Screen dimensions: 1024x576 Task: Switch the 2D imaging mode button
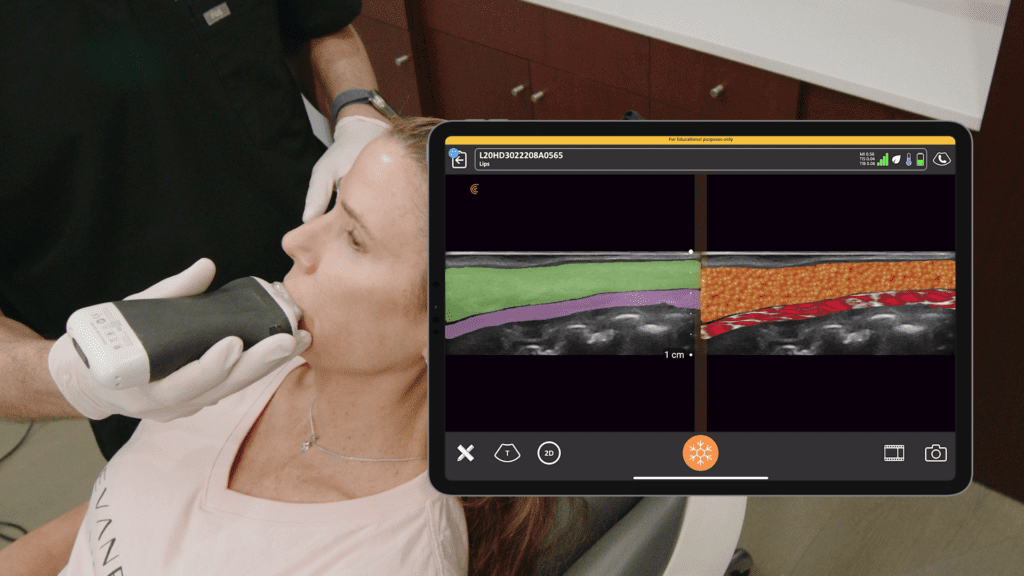(x=548, y=453)
